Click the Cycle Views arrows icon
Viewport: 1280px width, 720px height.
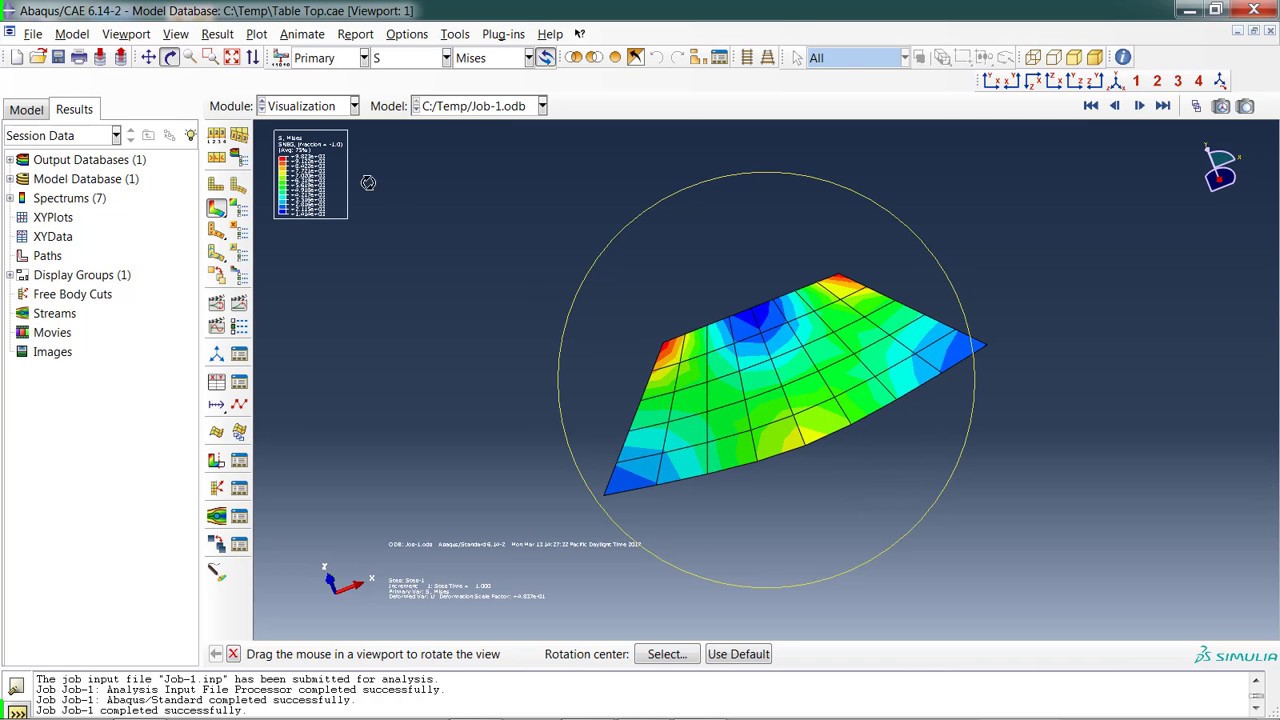(252, 58)
